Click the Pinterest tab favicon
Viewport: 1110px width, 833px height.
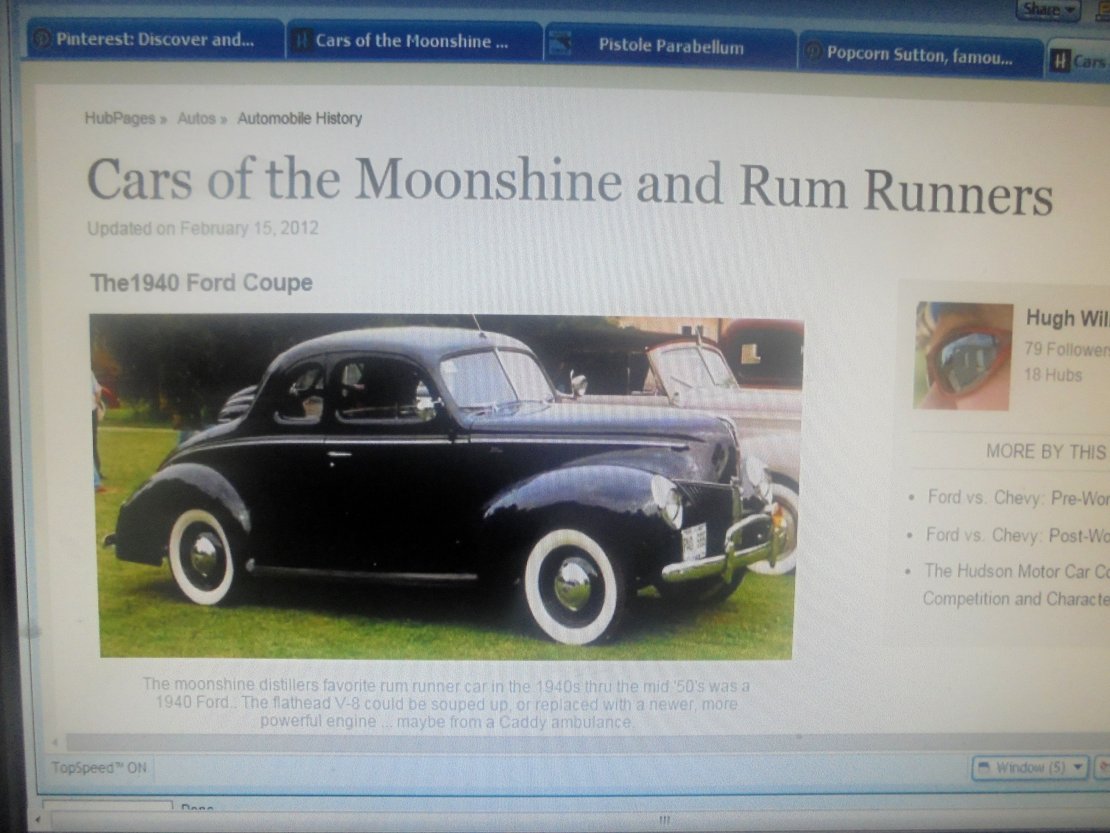pyautogui.click(x=42, y=38)
